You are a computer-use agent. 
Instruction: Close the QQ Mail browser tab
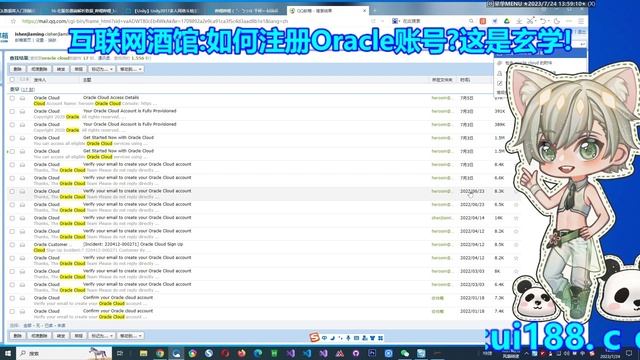point(364,11)
